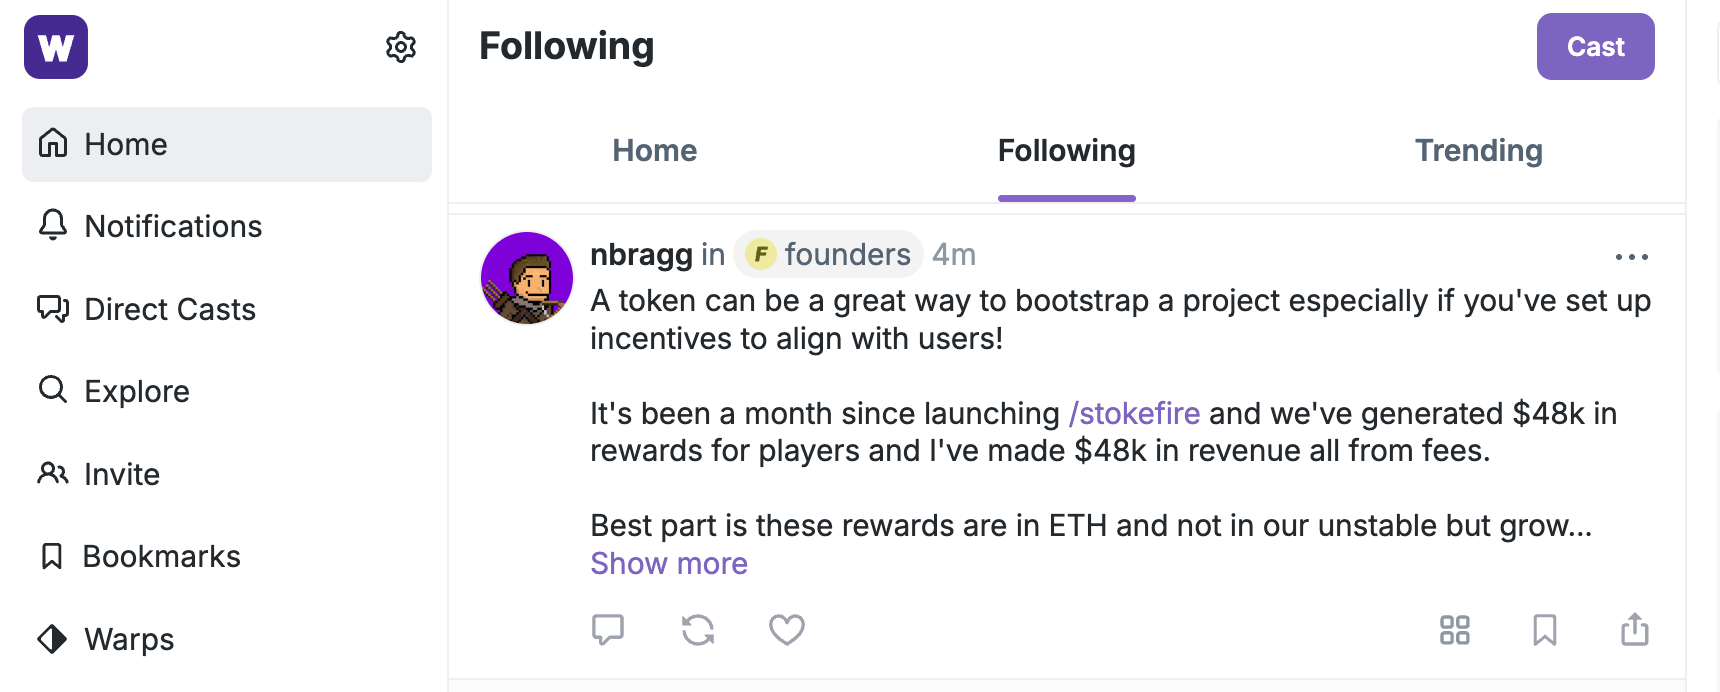Expand the cast with Show more
This screenshot has height=692, width=1720.
coord(669,564)
